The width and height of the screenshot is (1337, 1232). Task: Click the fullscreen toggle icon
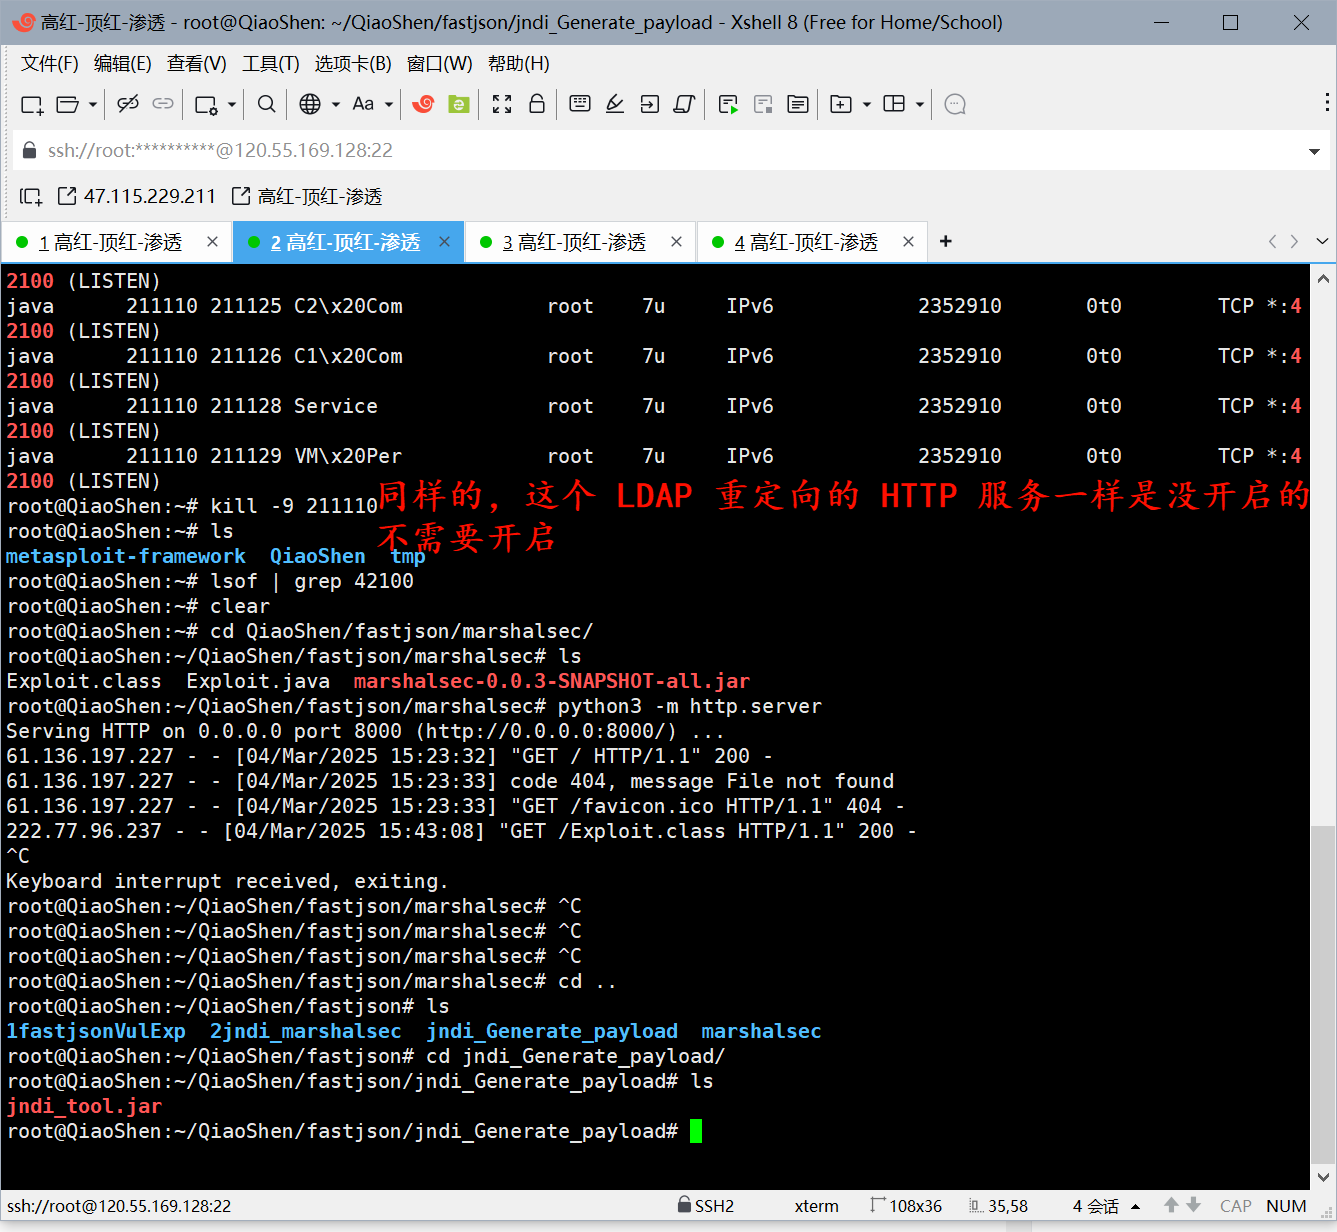pos(502,104)
